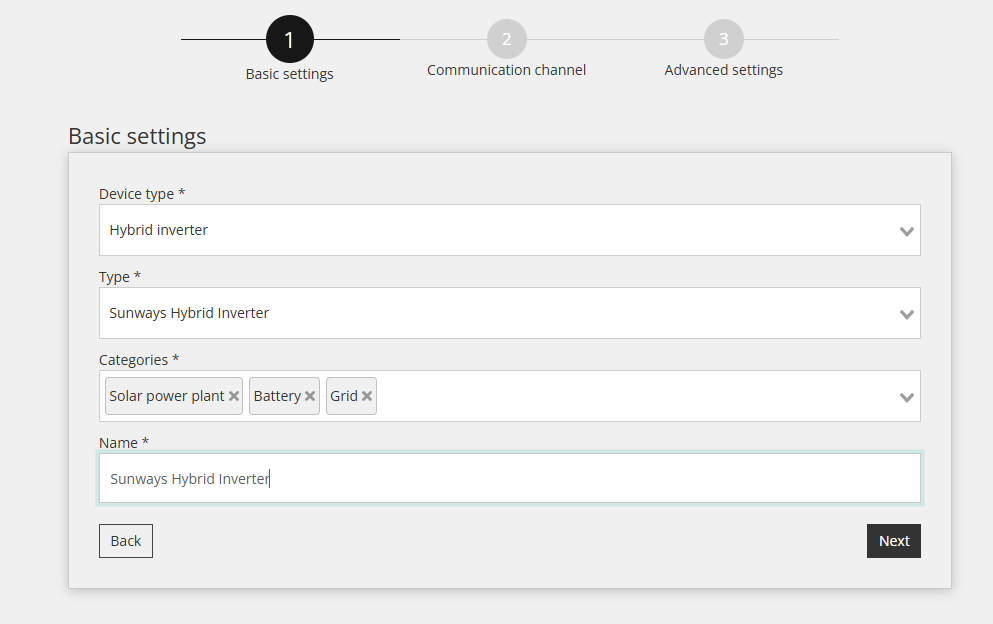Image resolution: width=993 pixels, height=624 pixels.
Task: Click the Battery tag text
Action: pyautogui.click(x=277, y=396)
